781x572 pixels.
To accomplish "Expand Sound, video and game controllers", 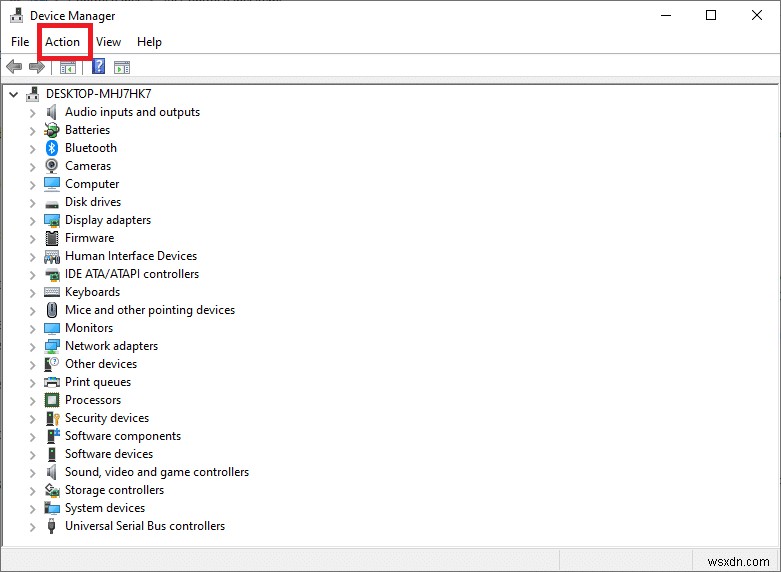I will click(x=32, y=473).
